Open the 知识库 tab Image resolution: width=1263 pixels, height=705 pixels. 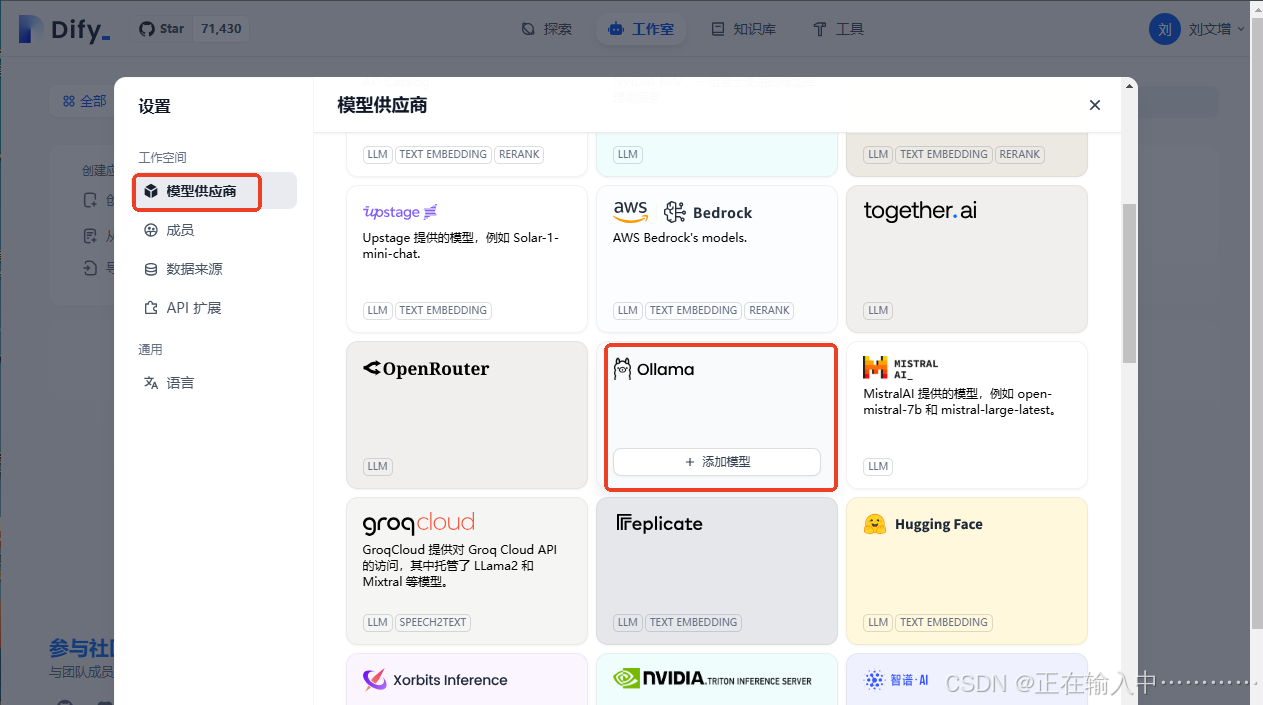pos(743,29)
